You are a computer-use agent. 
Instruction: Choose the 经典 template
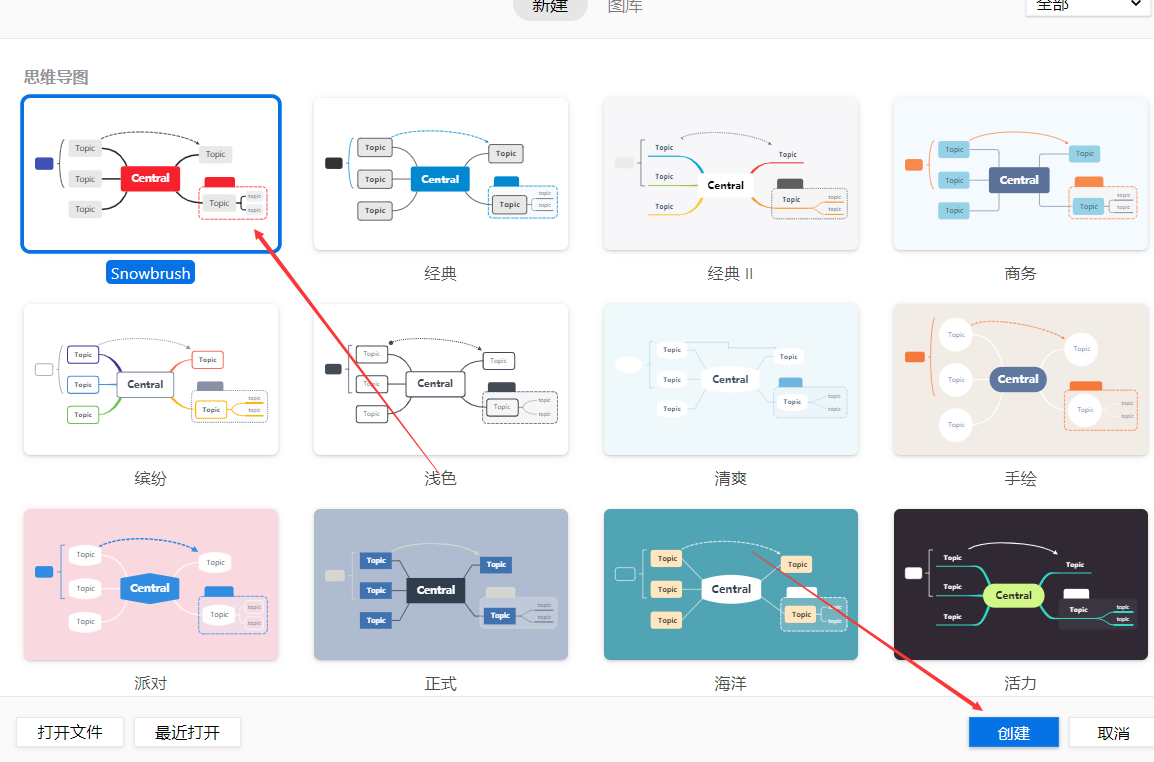(x=440, y=173)
